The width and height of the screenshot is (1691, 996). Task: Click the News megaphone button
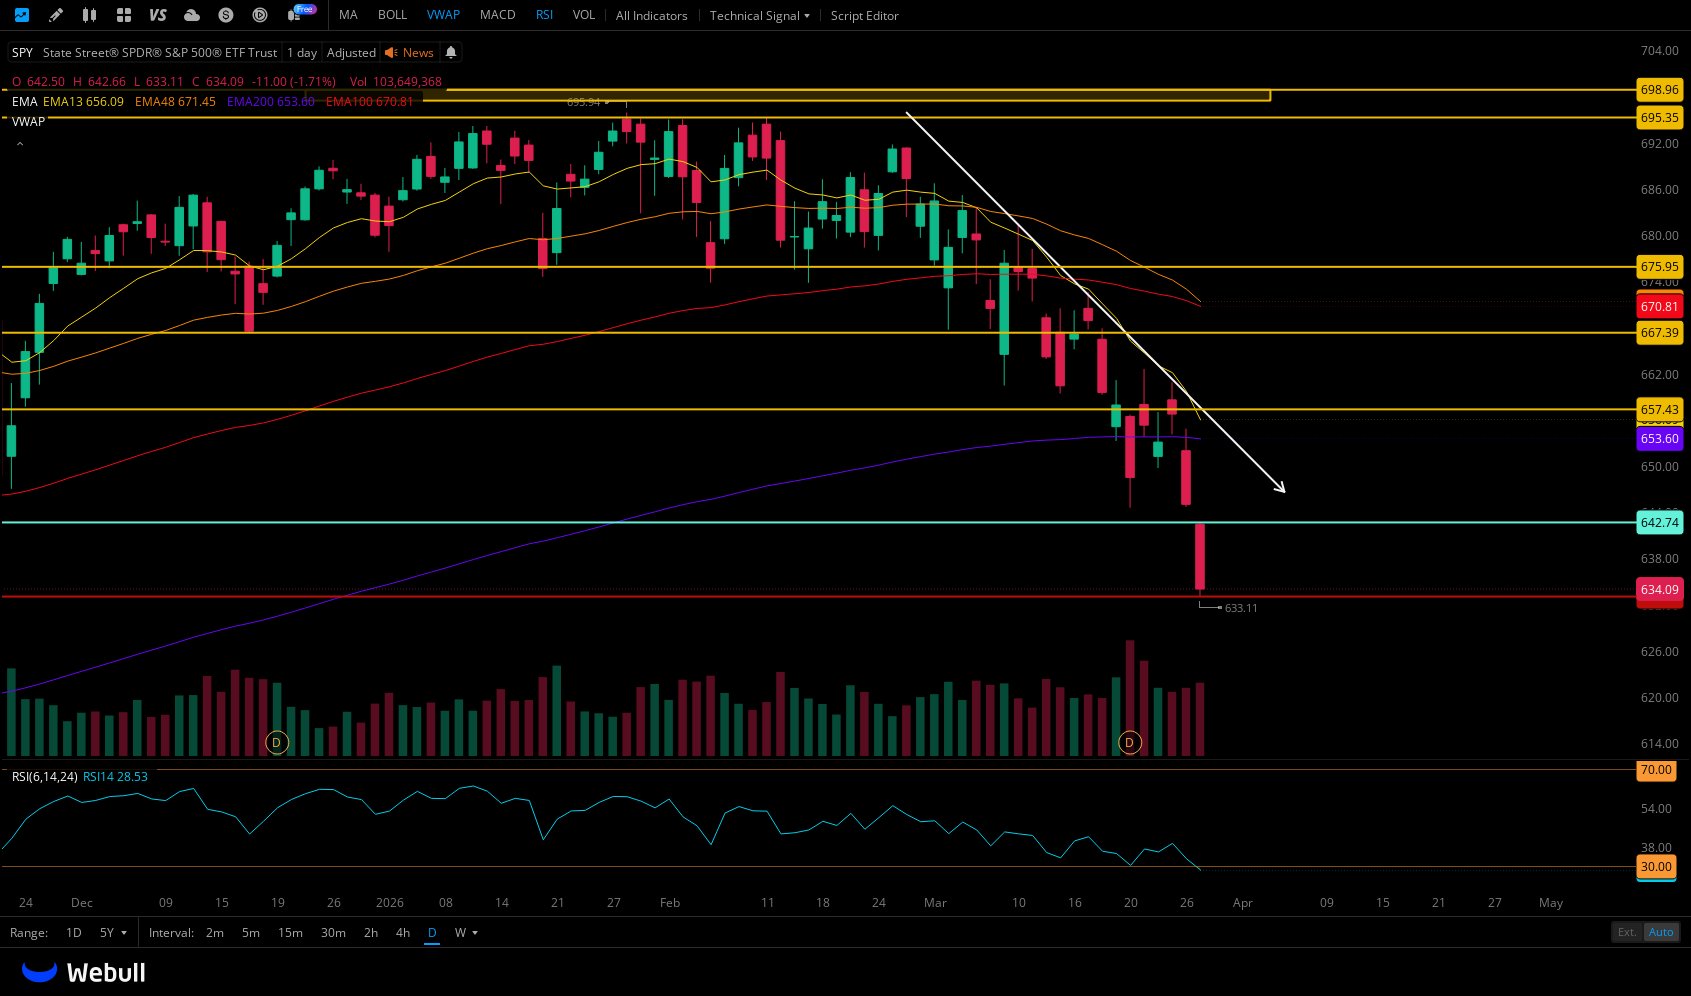coord(409,52)
